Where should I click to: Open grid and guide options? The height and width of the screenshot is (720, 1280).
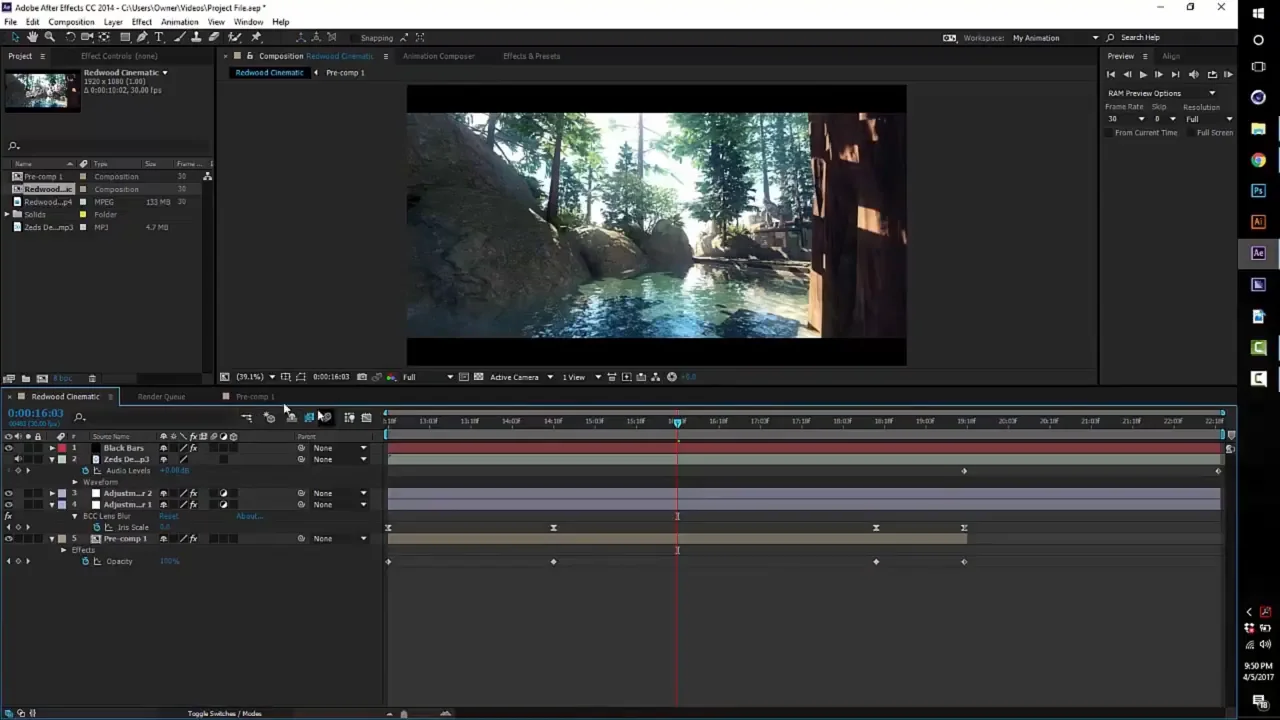click(x=286, y=377)
